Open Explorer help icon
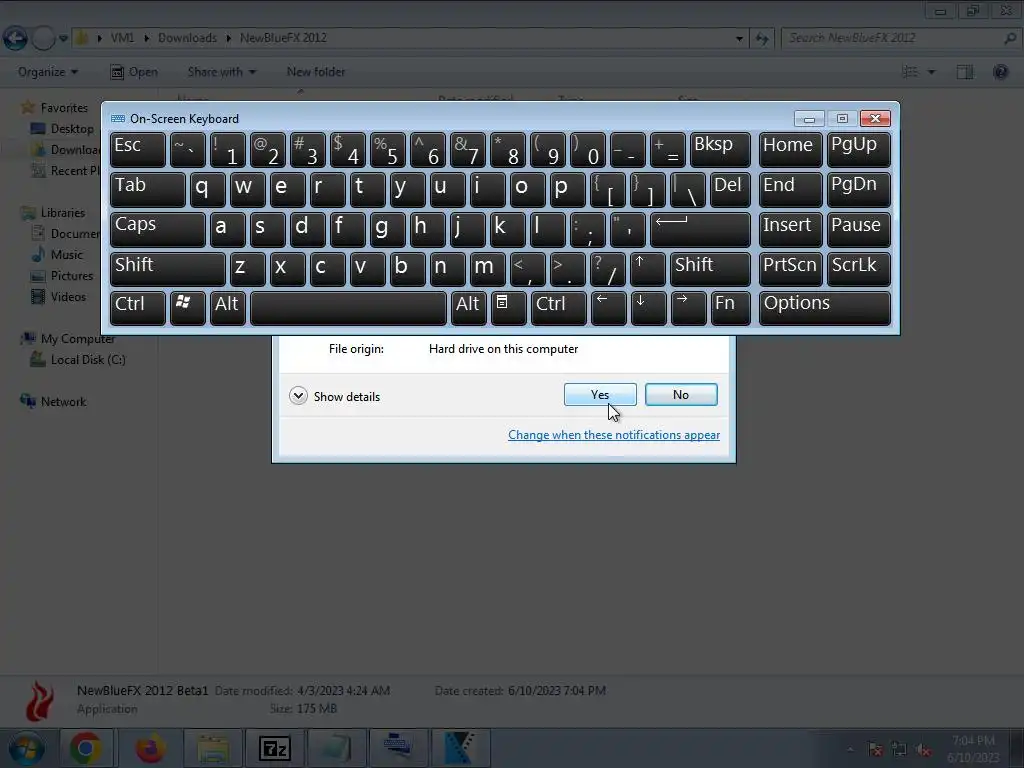 pos(1000,72)
